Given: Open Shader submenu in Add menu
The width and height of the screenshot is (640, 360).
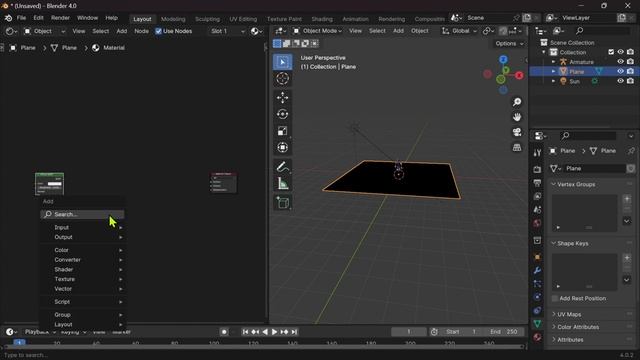Looking at the screenshot, I should (82, 269).
